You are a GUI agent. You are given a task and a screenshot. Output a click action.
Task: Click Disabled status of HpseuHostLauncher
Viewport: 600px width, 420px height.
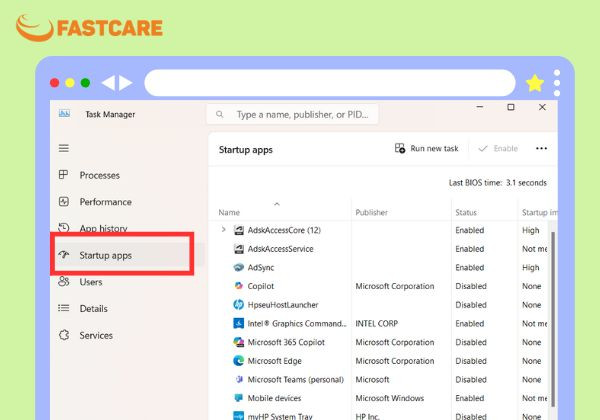[471, 305]
